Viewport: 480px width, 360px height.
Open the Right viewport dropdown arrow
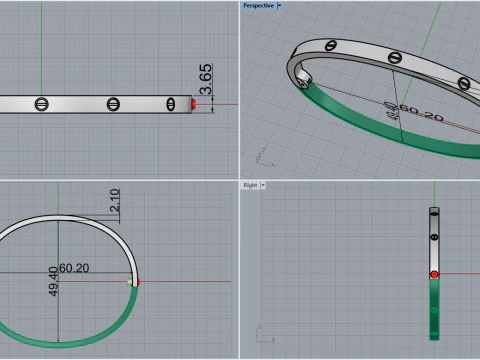coord(263,185)
